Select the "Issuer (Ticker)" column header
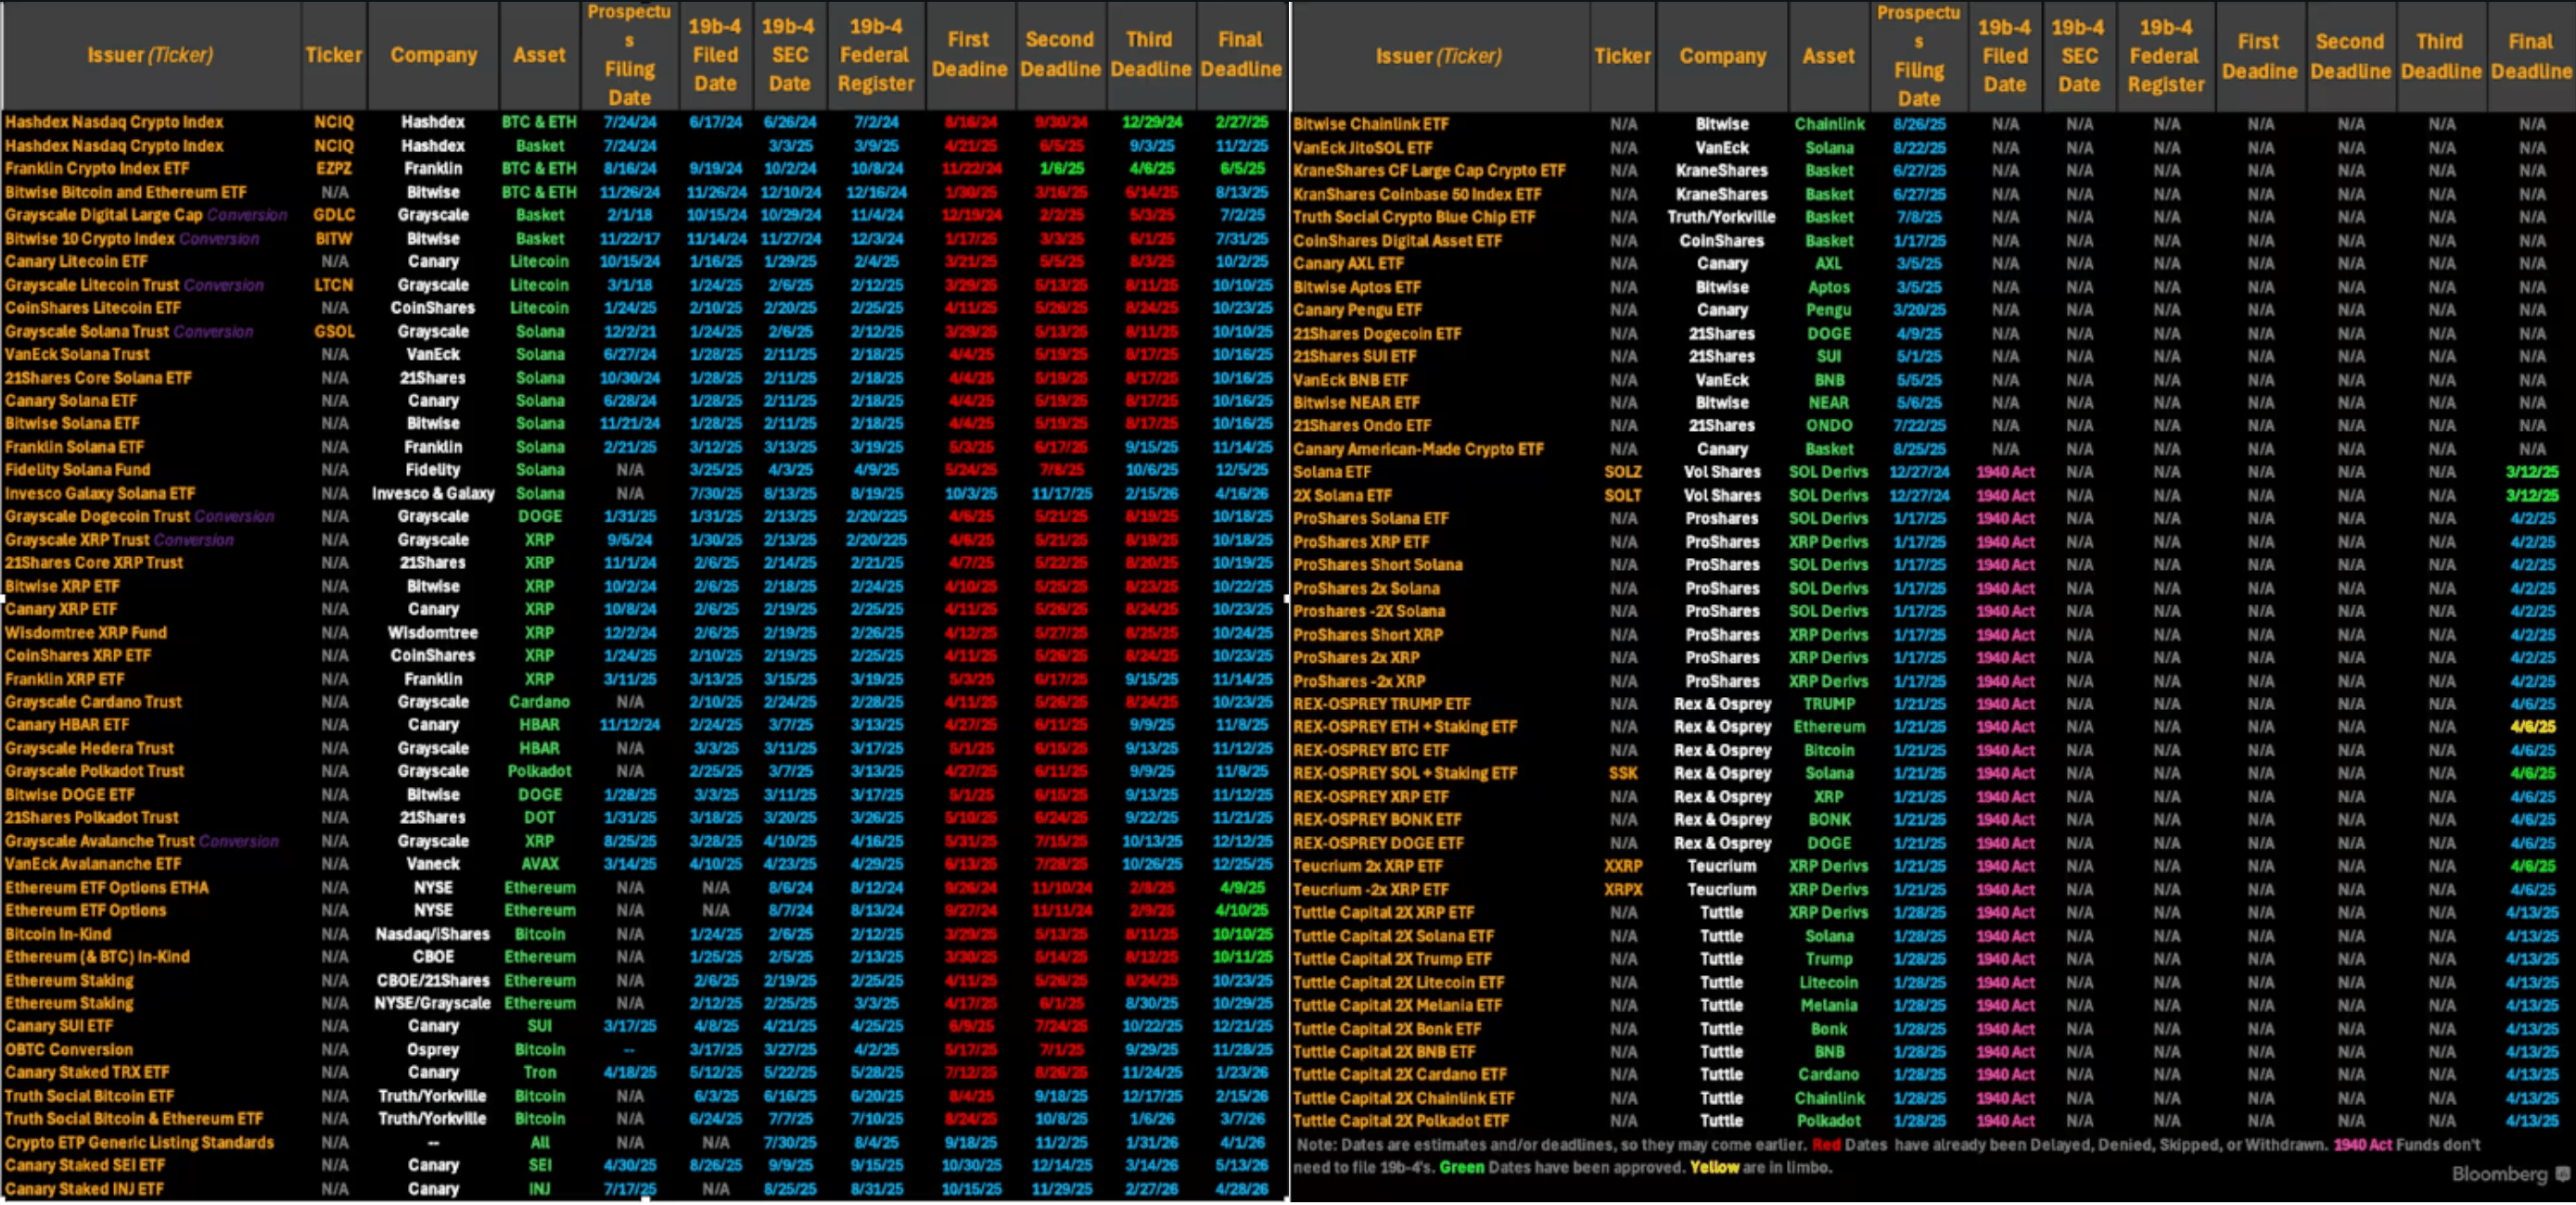Viewport: 2576px width, 1205px height. (x=148, y=55)
